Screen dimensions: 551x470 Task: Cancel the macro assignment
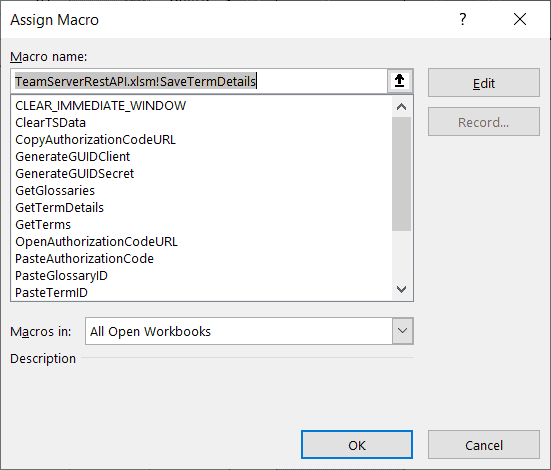click(484, 445)
